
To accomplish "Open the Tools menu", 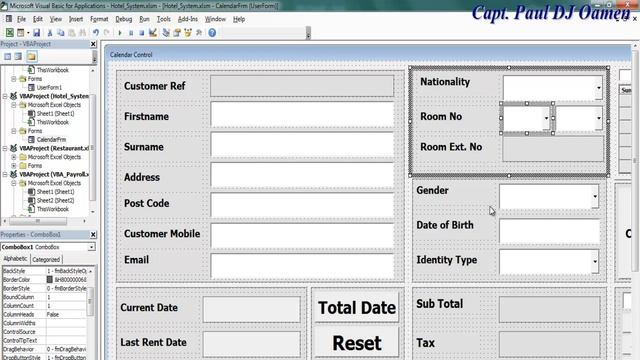I will (x=164, y=19).
